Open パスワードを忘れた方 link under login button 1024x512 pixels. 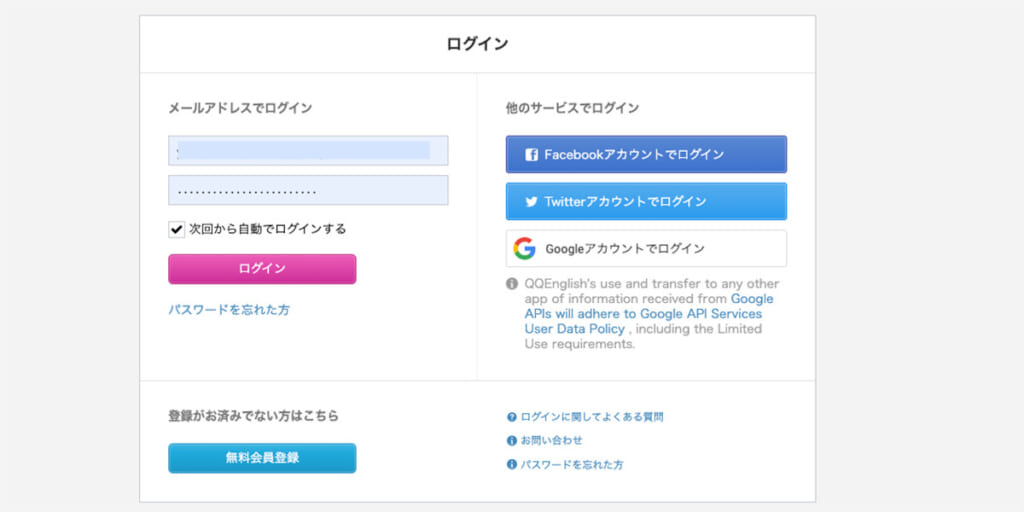(229, 310)
